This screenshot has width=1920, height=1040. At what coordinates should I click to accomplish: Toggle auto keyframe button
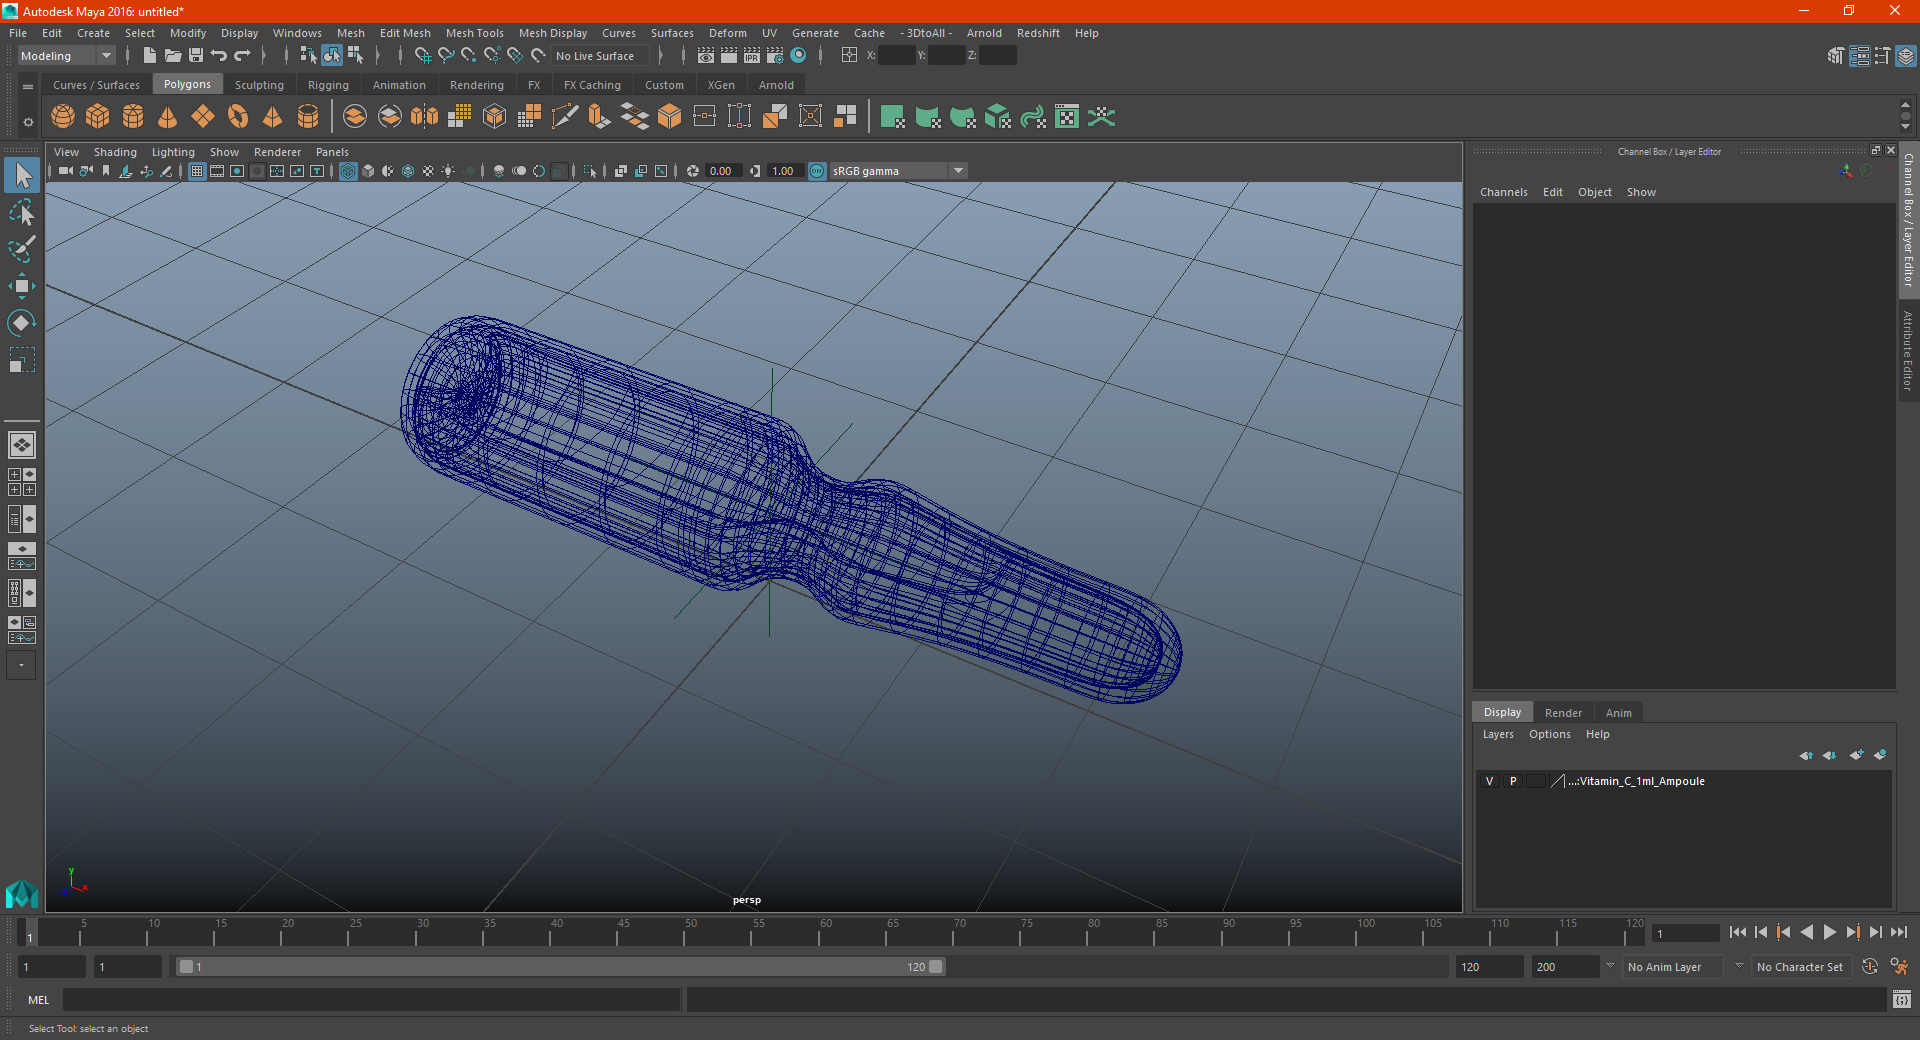[1870, 967]
